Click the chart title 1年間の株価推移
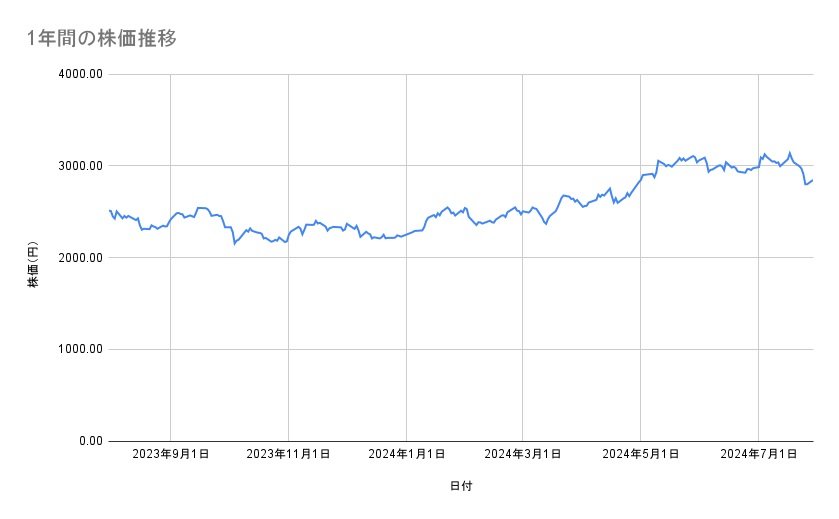Screen dimensions: 839x519 click(x=104, y=39)
